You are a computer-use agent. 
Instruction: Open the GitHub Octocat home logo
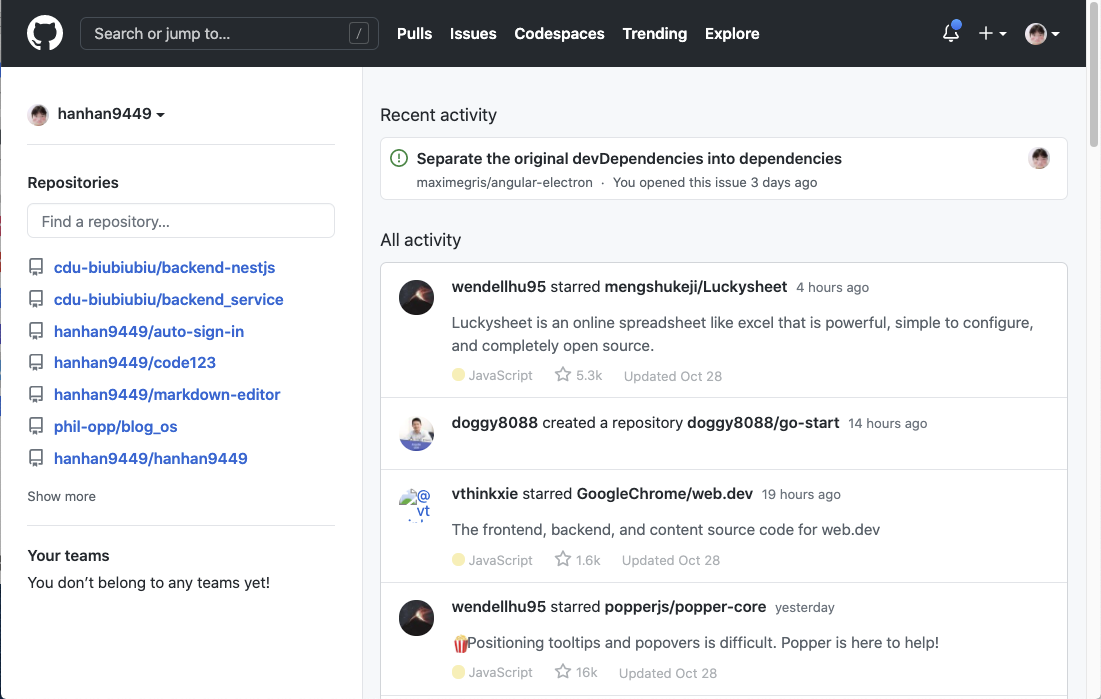coord(45,33)
